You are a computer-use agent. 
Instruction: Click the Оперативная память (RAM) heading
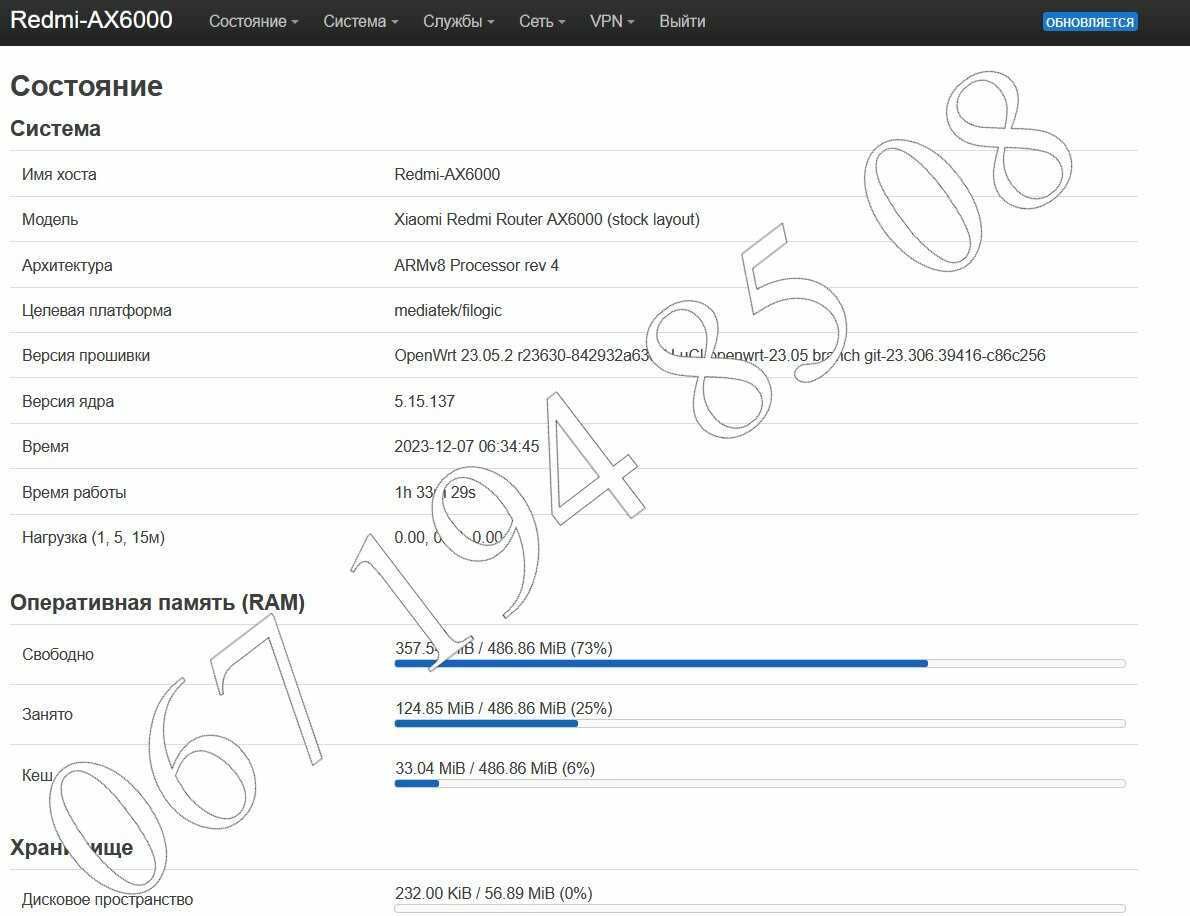pyautogui.click(x=157, y=603)
